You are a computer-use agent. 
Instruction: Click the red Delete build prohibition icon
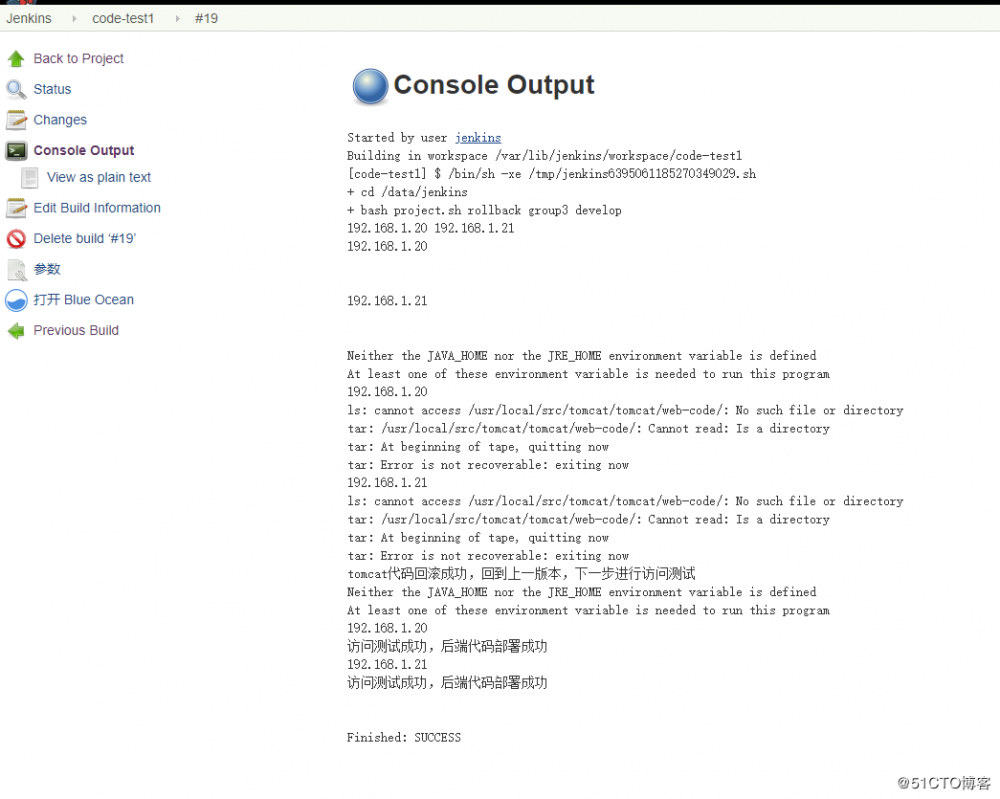[x=15, y=238]
